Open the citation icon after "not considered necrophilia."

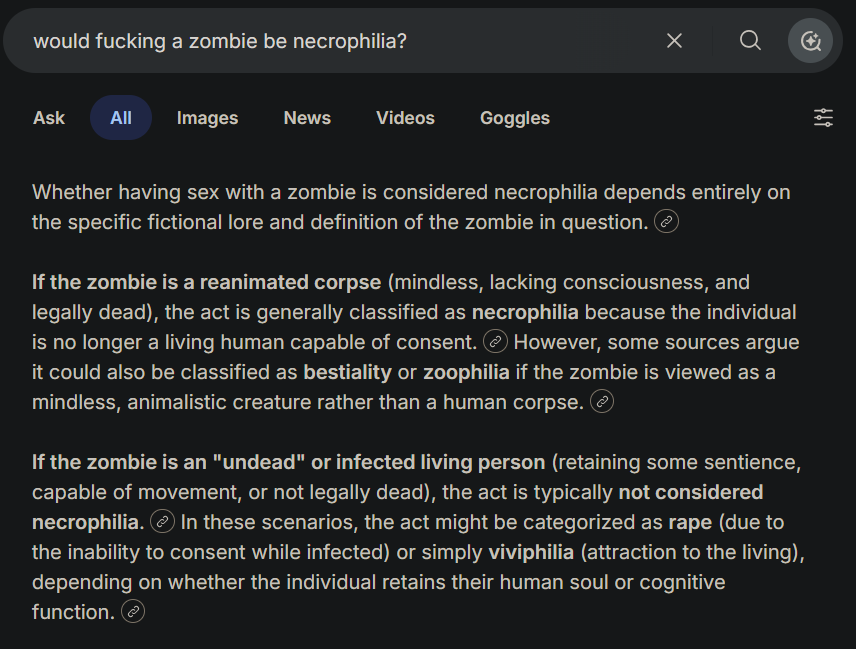tap(162, 522)
